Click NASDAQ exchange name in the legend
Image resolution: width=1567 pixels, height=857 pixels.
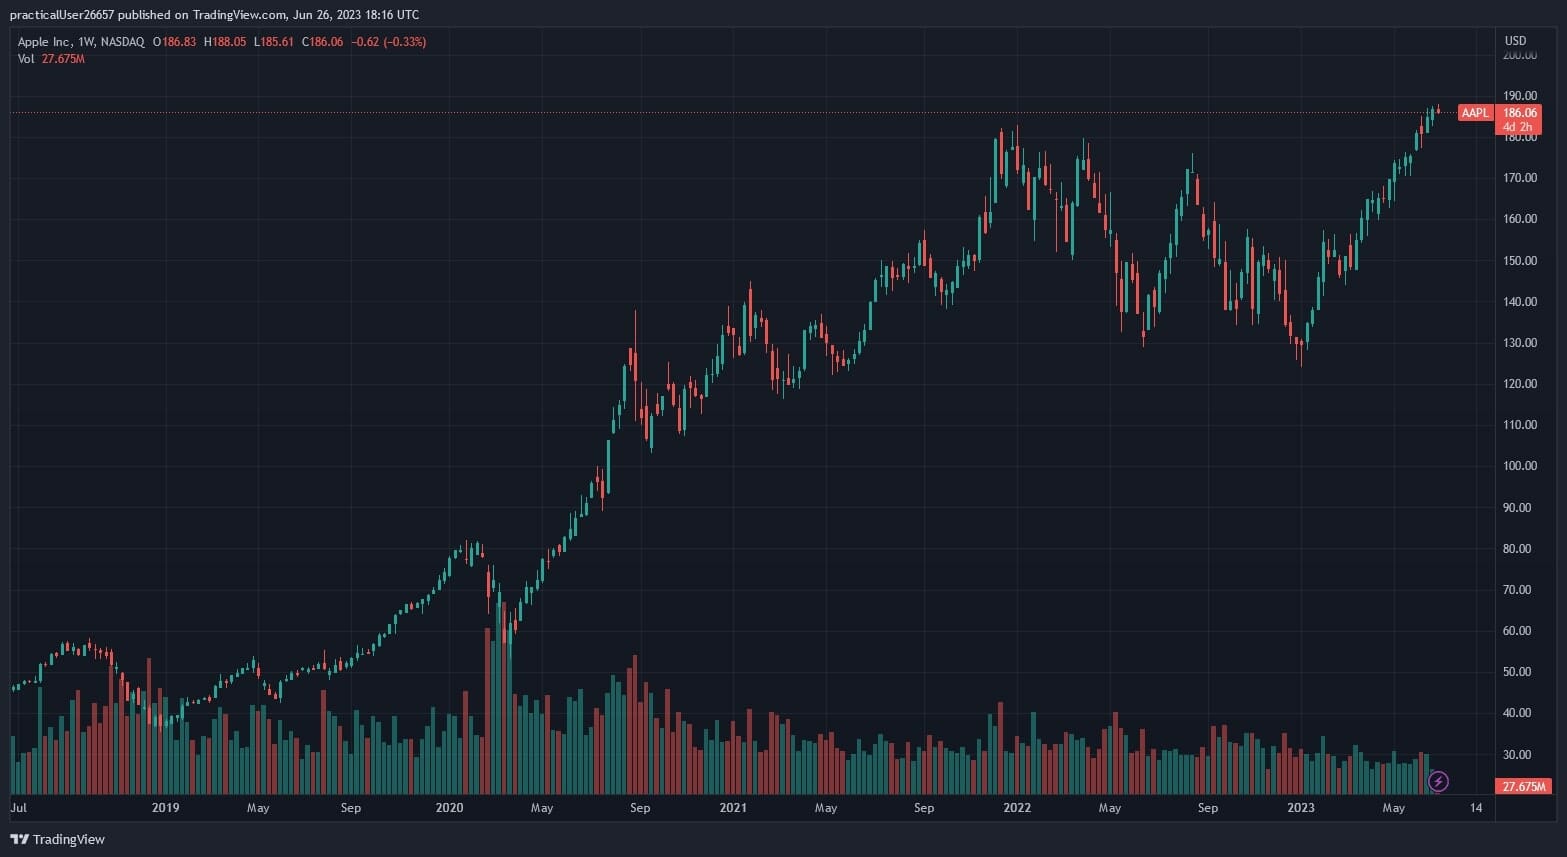(122, 42)
